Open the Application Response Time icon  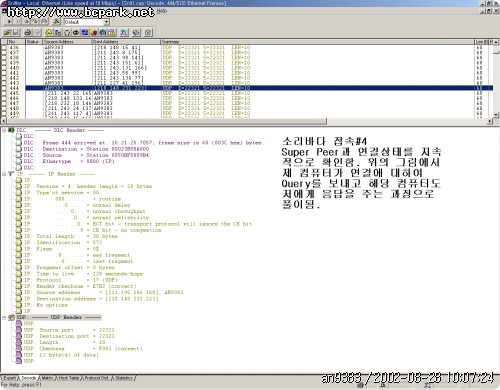click(76, 33)
